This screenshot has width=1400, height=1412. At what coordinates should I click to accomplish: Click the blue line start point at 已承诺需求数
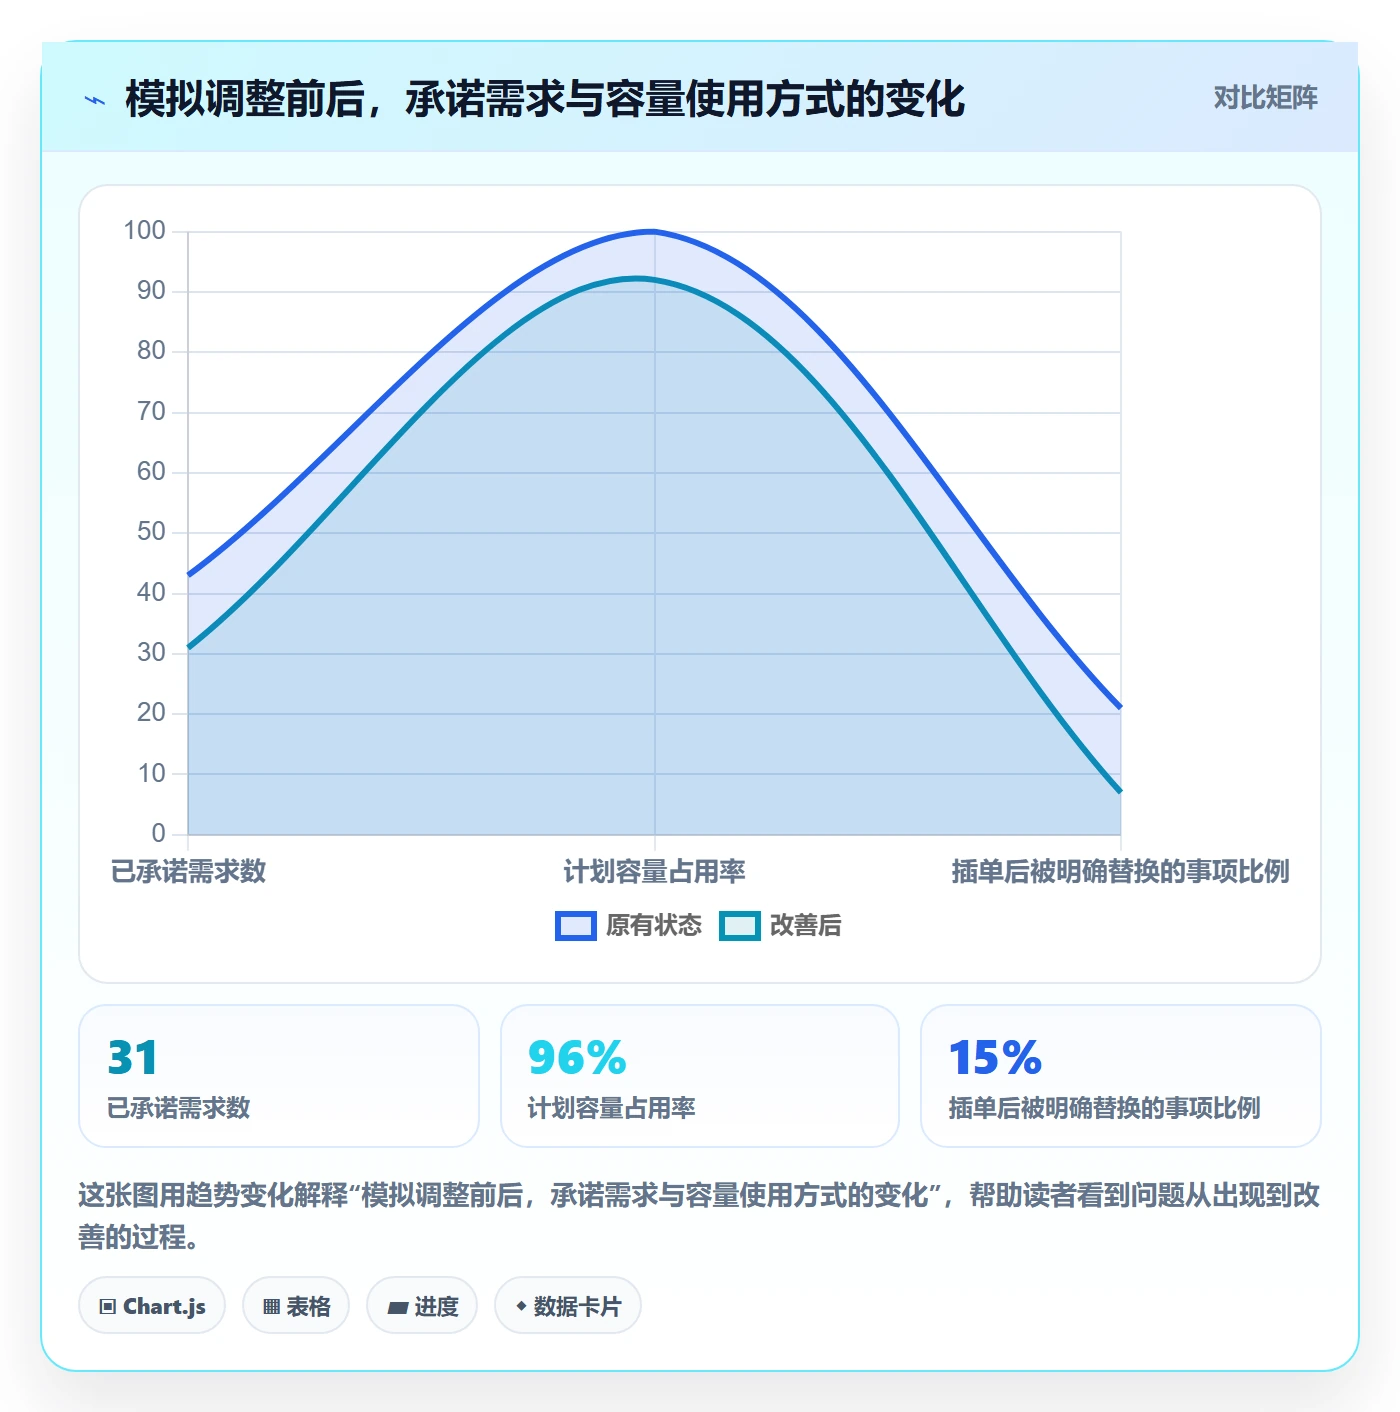189,575
